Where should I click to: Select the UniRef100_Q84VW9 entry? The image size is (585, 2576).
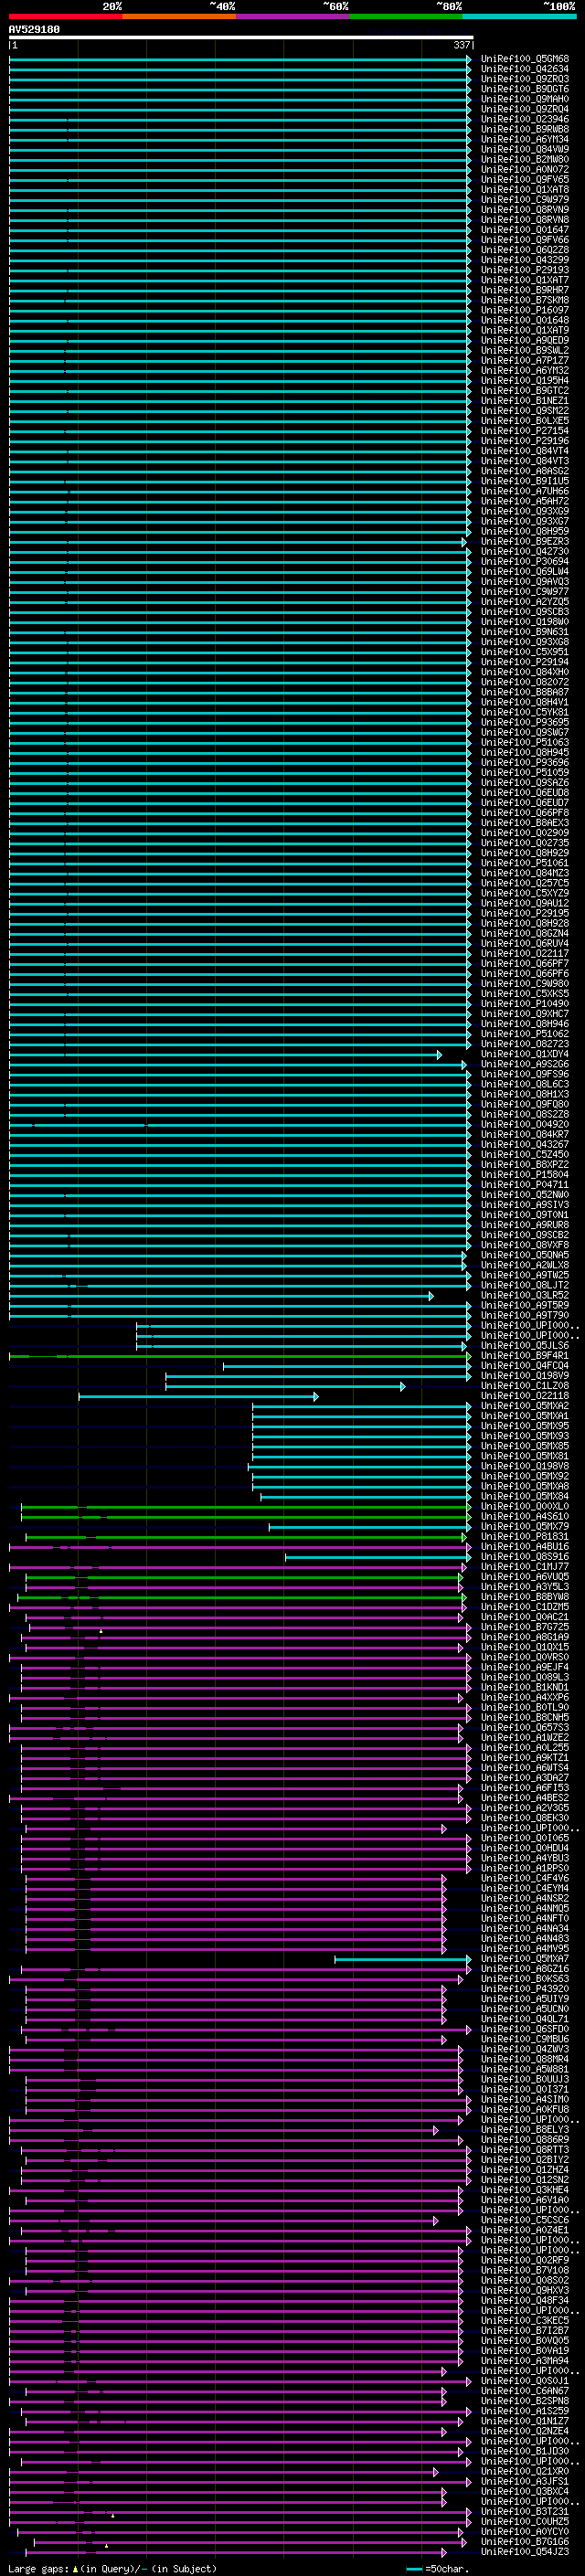(524, 149)
